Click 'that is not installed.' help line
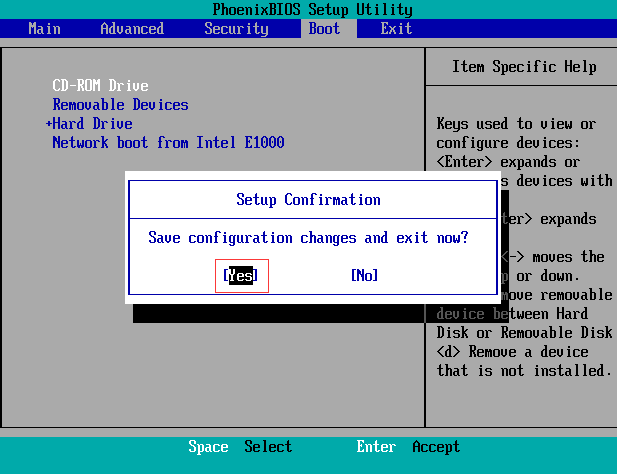Viewport: 617px width, 474px height. pos(524,370)
